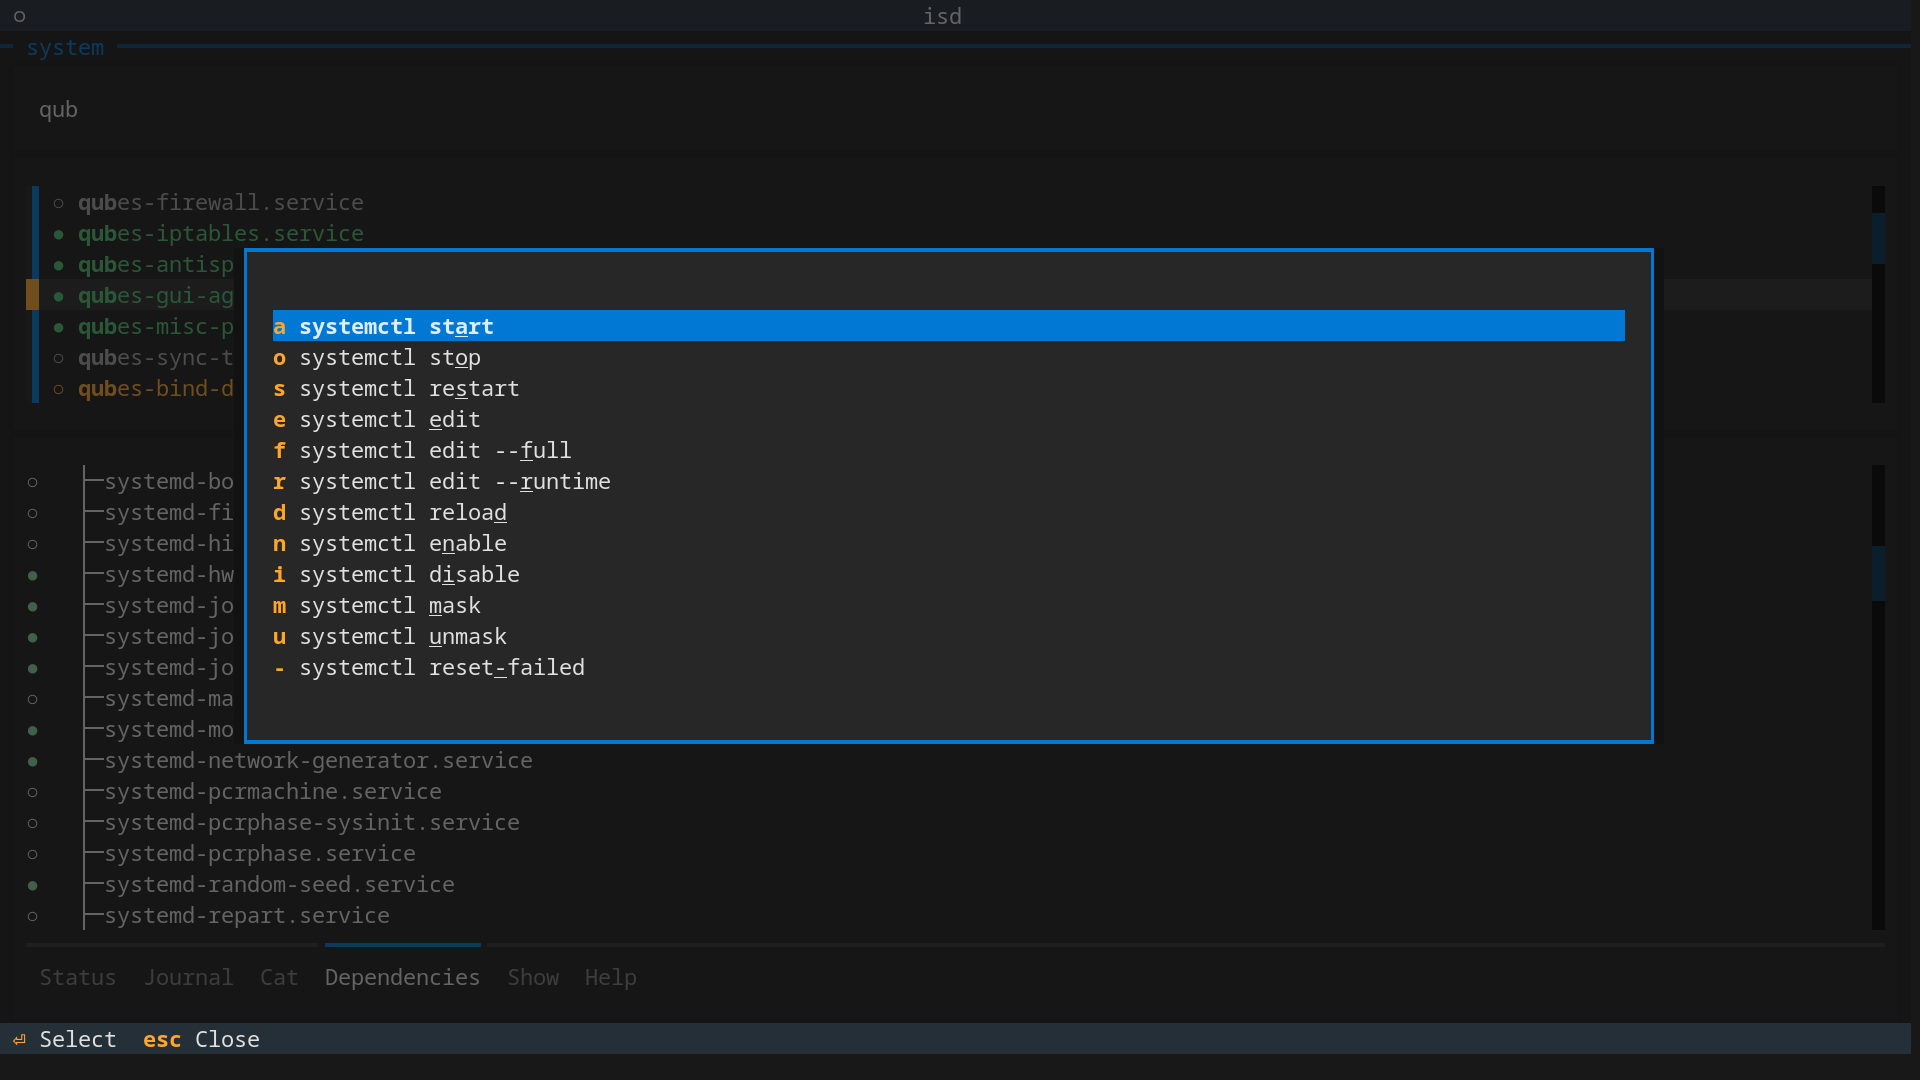Click the circle icon in the title bar
1920x1080 pixels.
pos(19,16)
